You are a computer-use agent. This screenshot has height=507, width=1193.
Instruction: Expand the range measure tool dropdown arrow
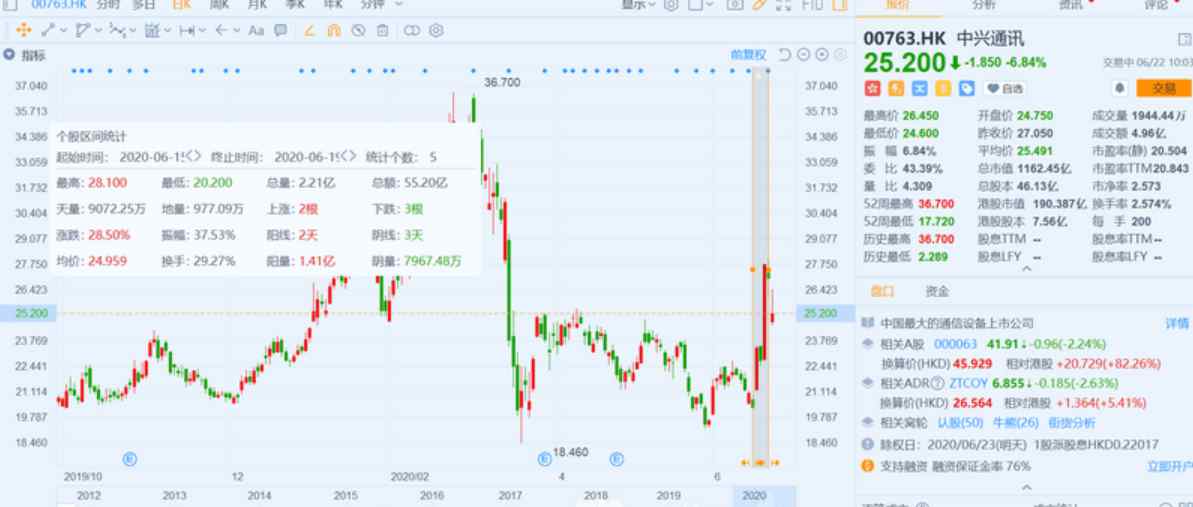click(x=203, y=31)
